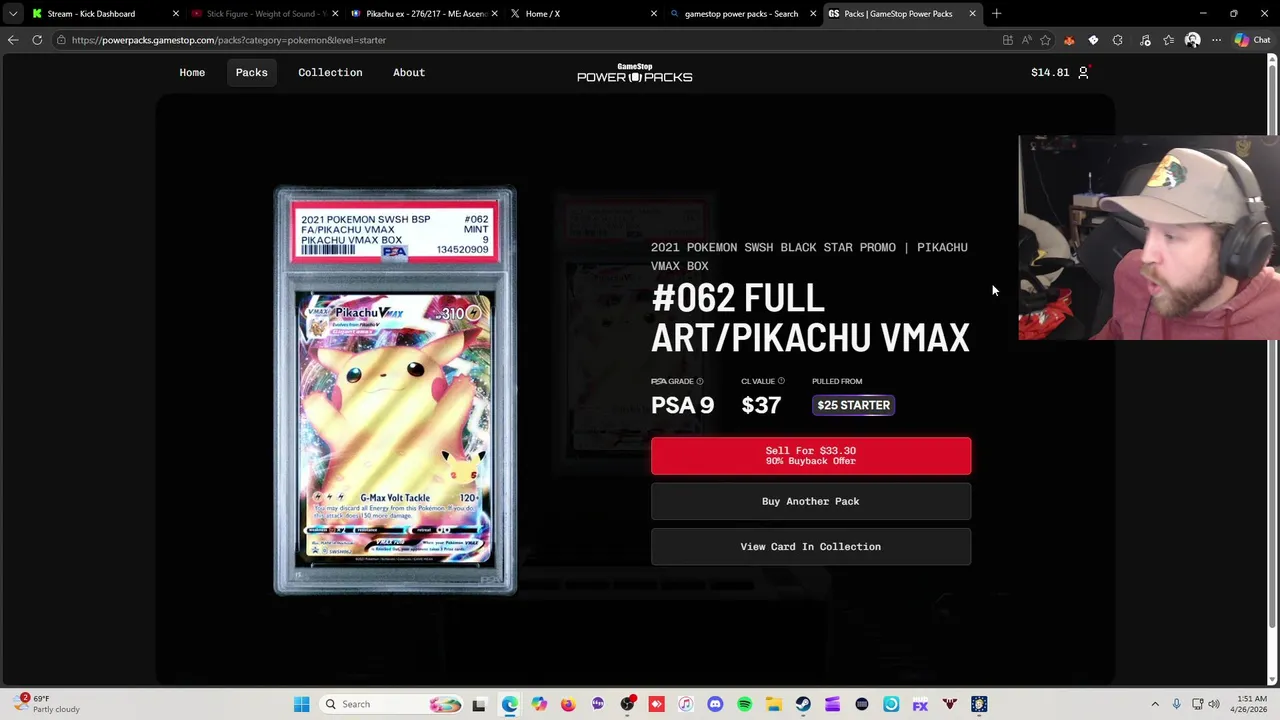Click the $14.81 balance

pos(1050,72)
